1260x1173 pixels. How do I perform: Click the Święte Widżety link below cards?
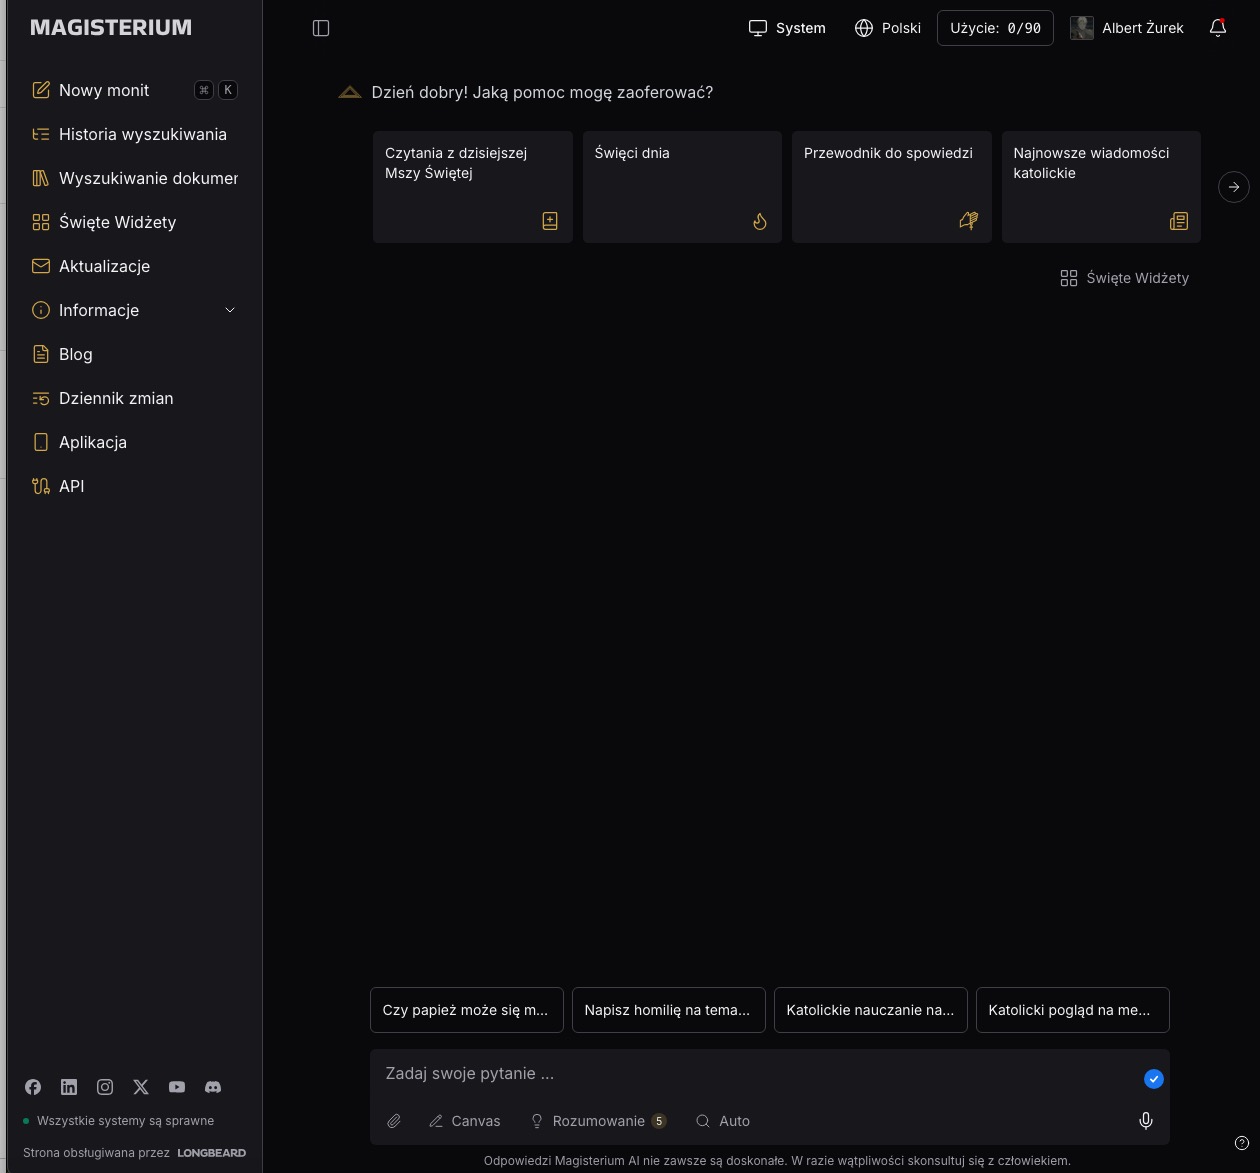pos(1124,278)
